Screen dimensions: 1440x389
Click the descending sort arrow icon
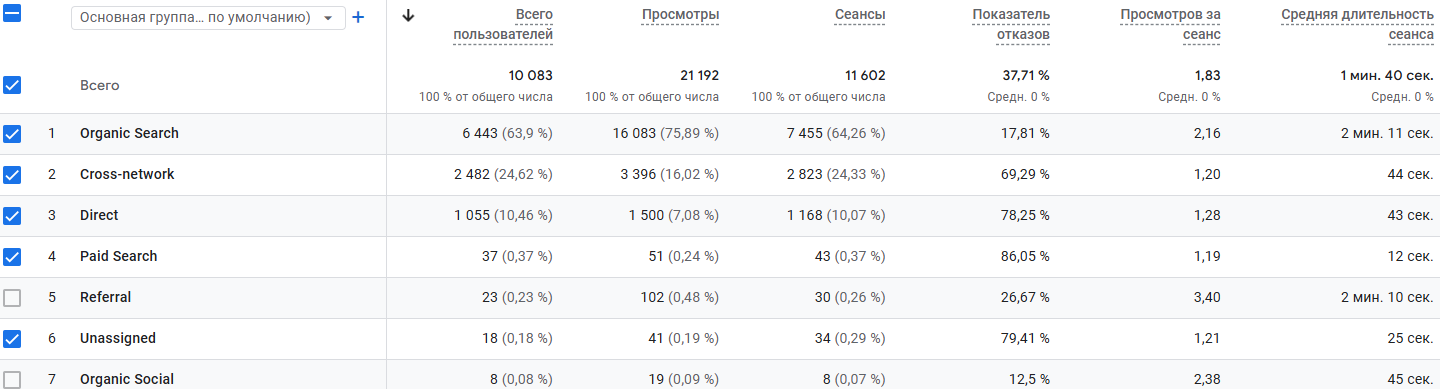tap(408, 15)
